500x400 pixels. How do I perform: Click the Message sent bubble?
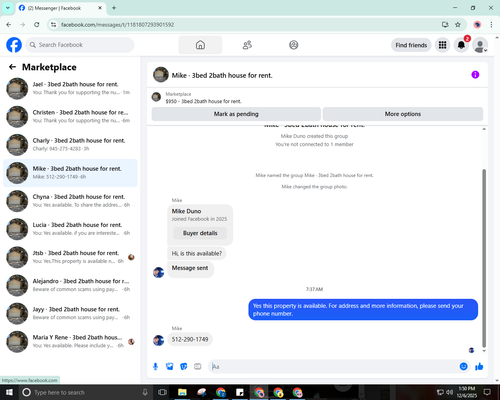click(190, 268)
